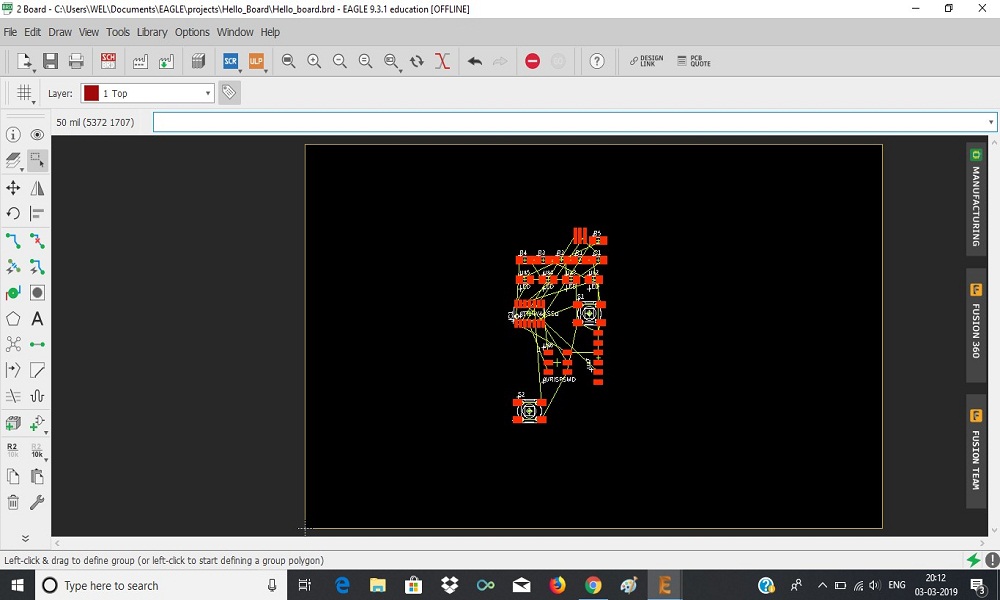
Task: Open the Layer dropdown showing 1 Top
Action: click(x=147, y=93)
